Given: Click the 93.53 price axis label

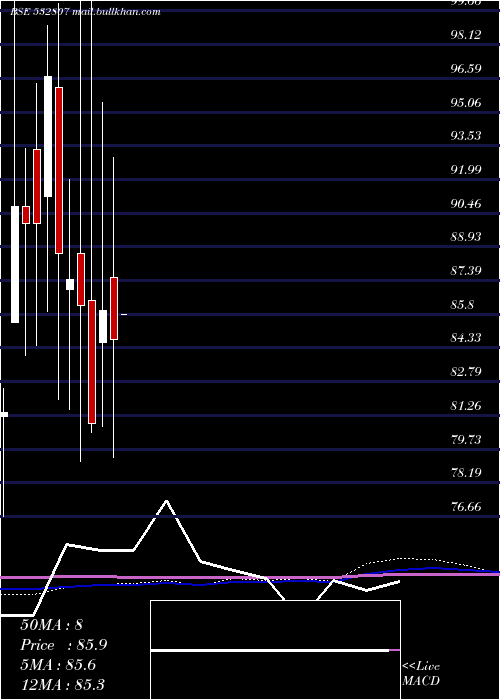Looking at the screenshot, I should coord(466,135).
